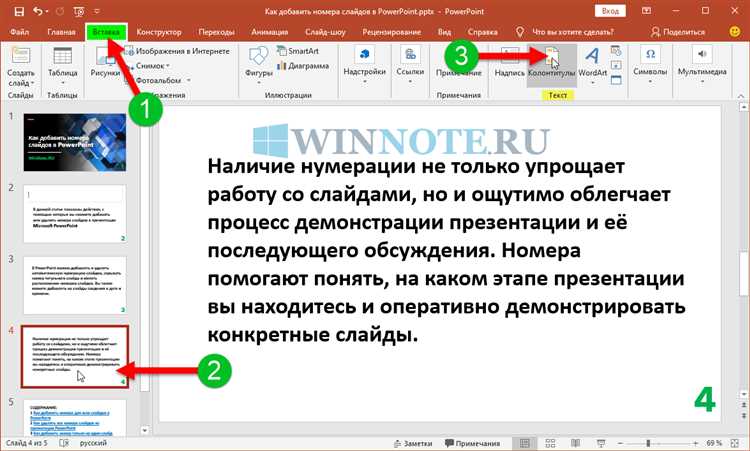
Task: Click the spell check icon in status bar
Action: pyautogui.click(x=64, y=443)
